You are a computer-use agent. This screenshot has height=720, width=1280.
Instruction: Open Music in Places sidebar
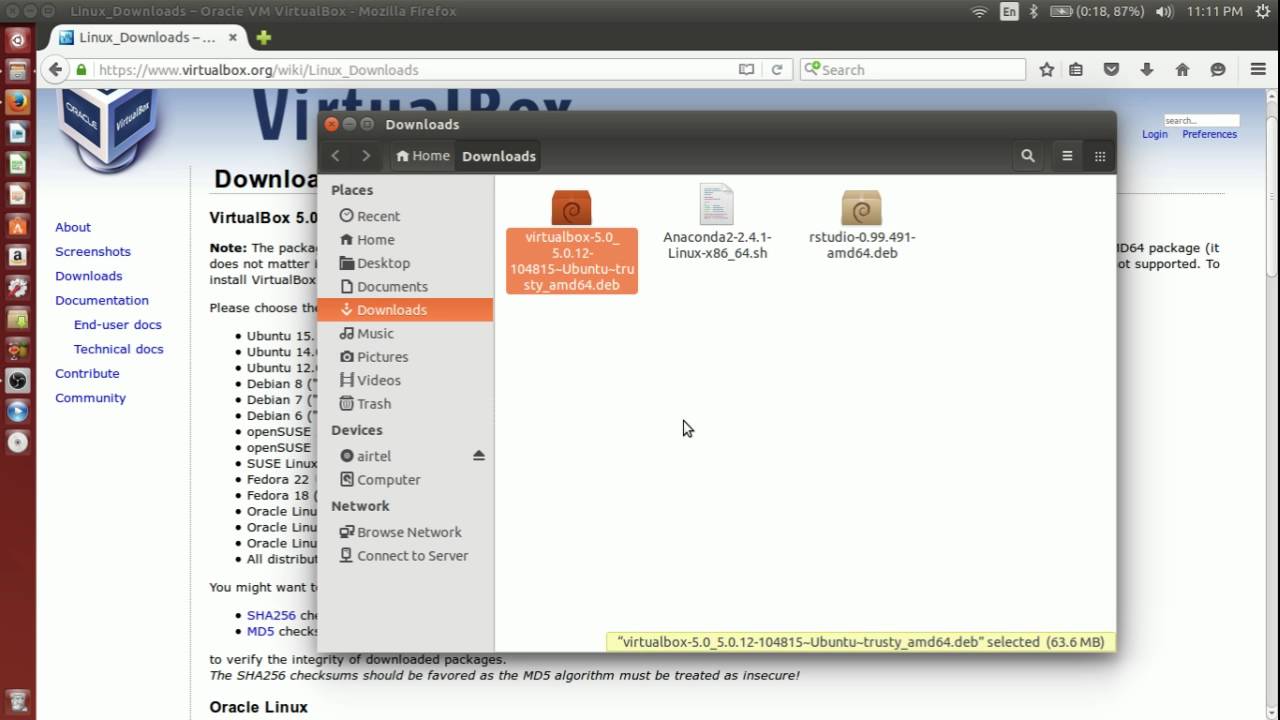(405, 334)
